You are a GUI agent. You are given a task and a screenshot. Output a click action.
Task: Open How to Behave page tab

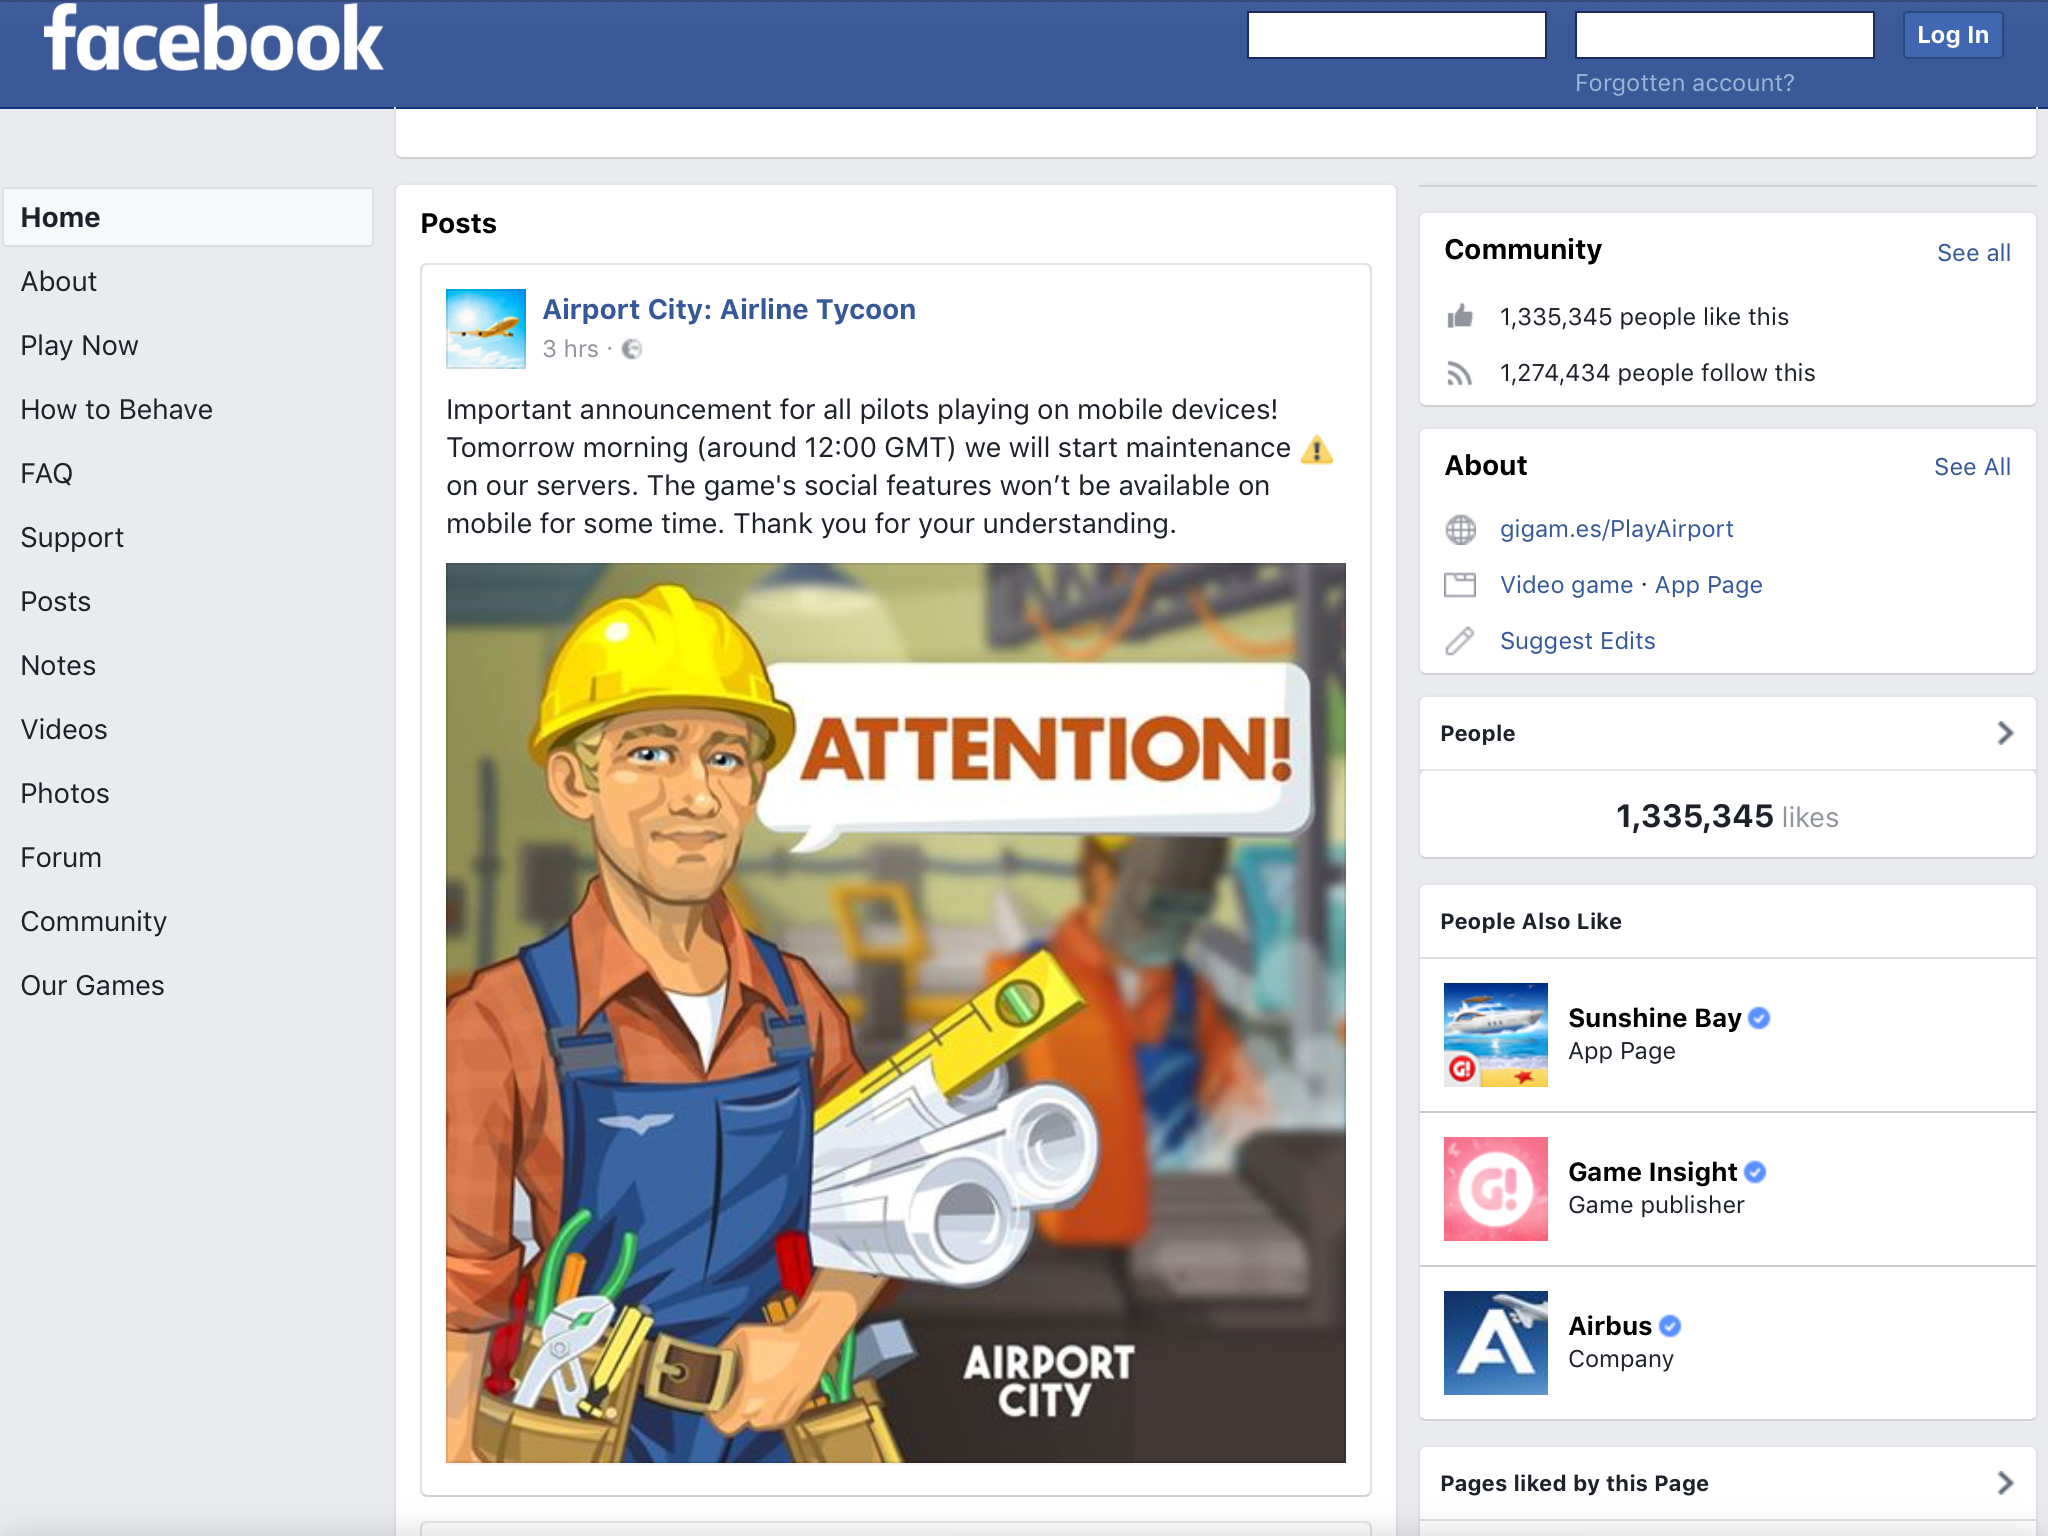pos(116,409)
